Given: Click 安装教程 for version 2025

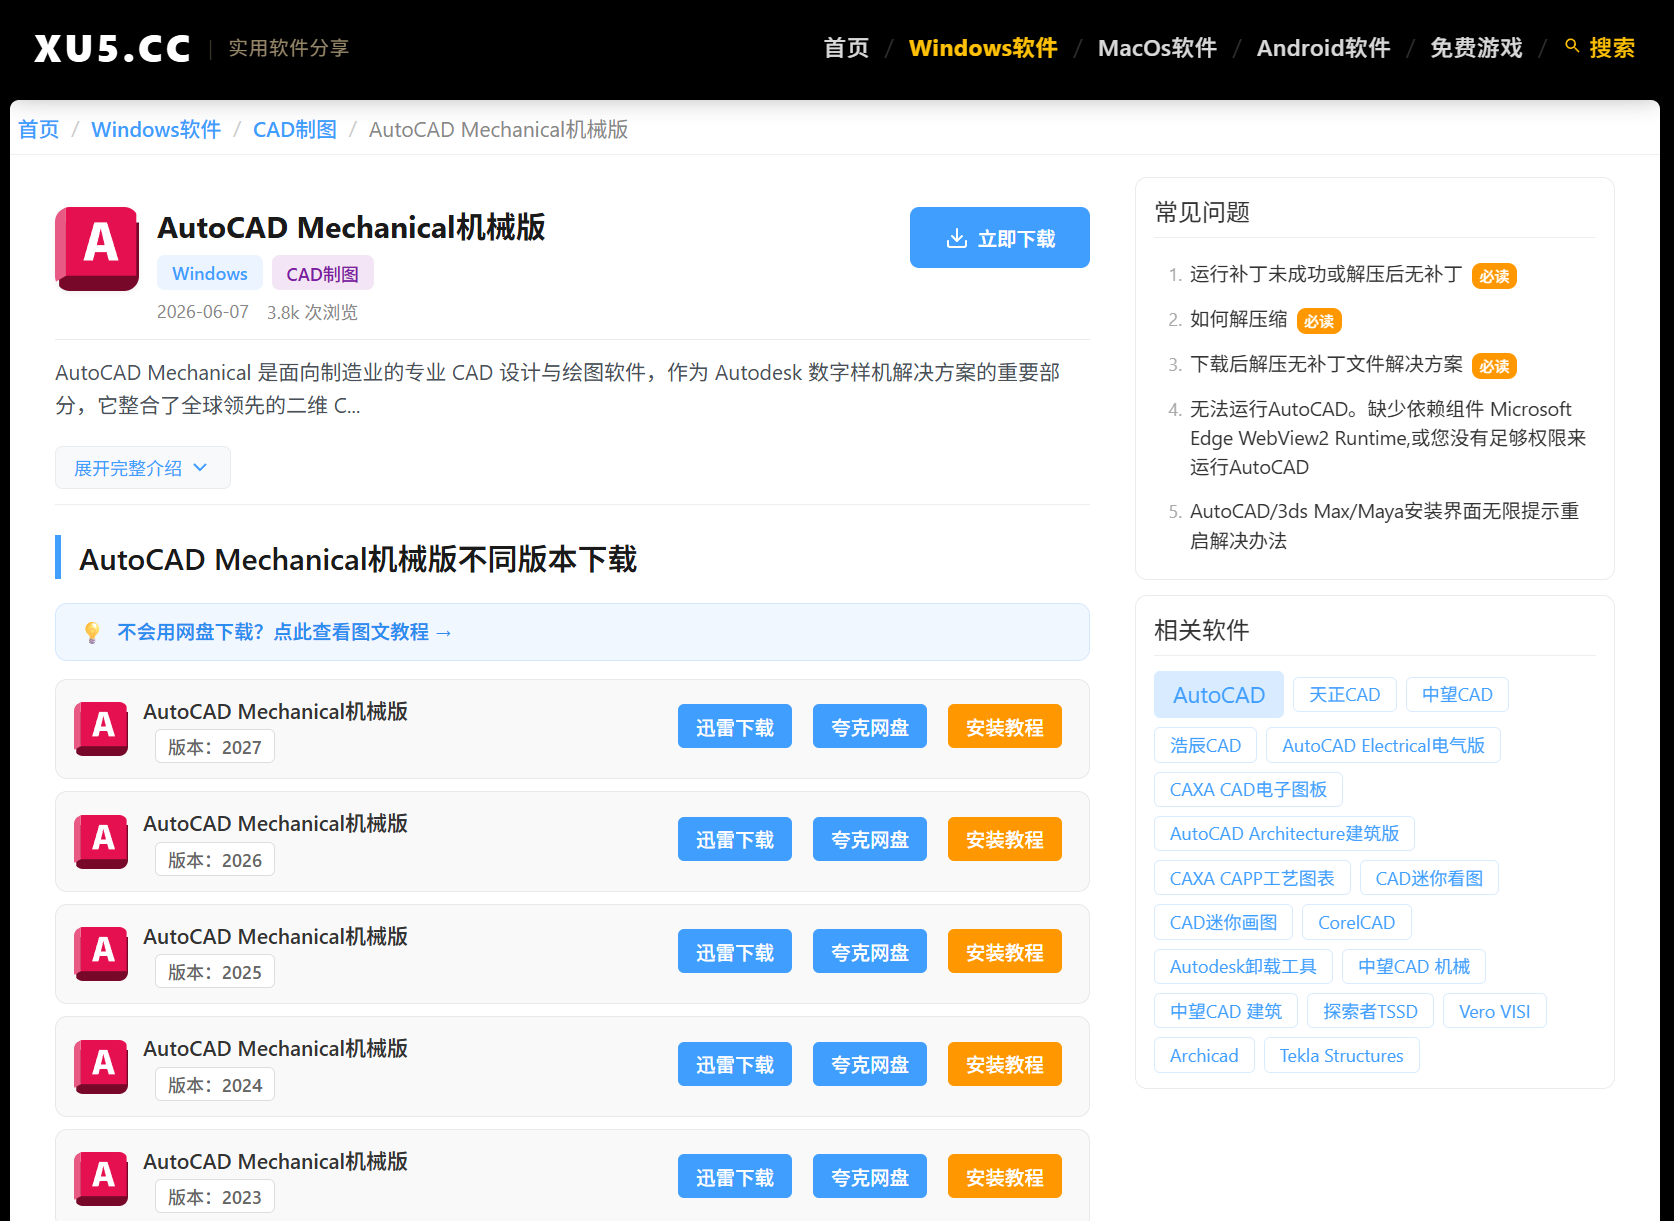Looking at the screenshot, I should (x=1005, y=952).
